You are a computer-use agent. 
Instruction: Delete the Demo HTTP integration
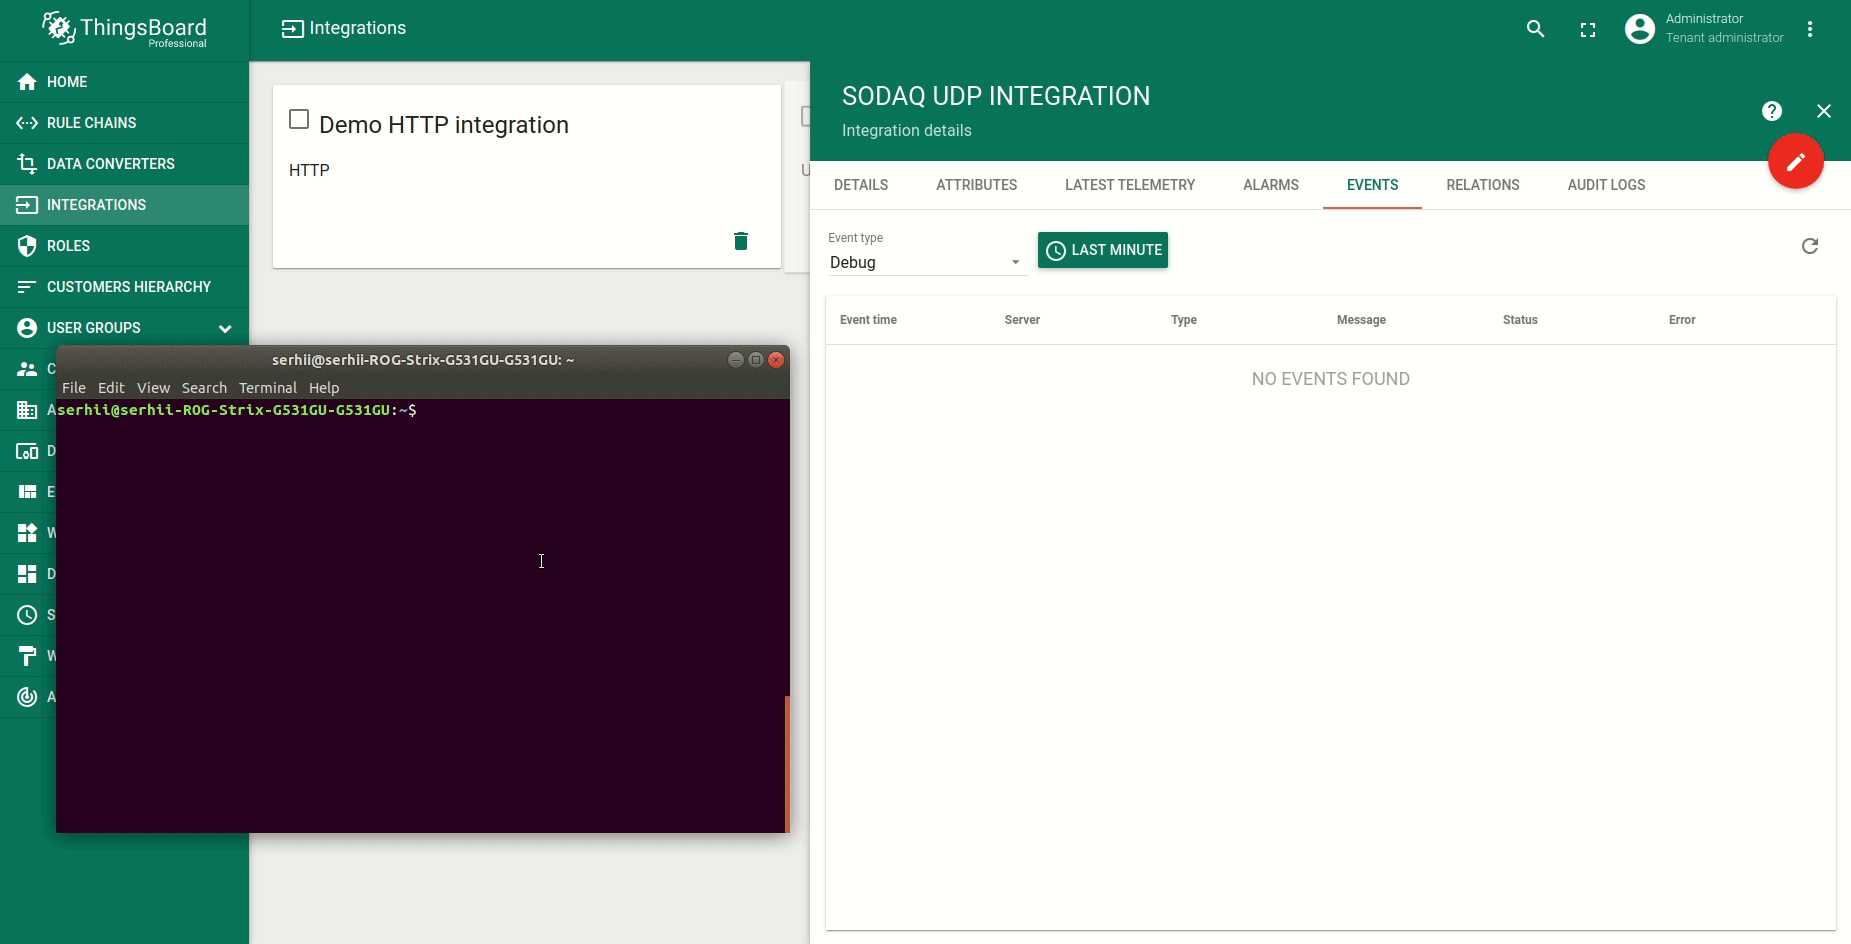coord(740,241)
